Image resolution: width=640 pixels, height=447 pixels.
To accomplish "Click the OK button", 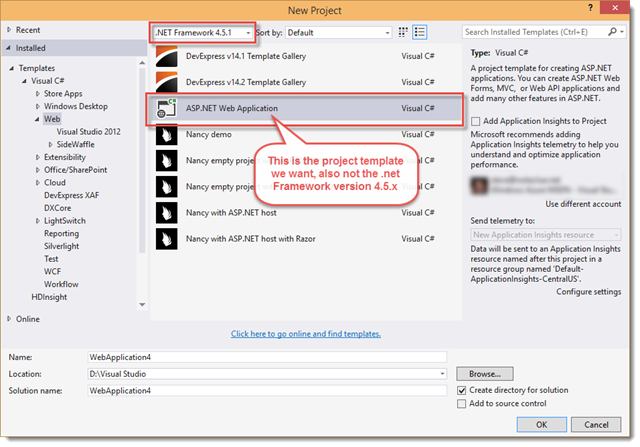I will [542, 425].
